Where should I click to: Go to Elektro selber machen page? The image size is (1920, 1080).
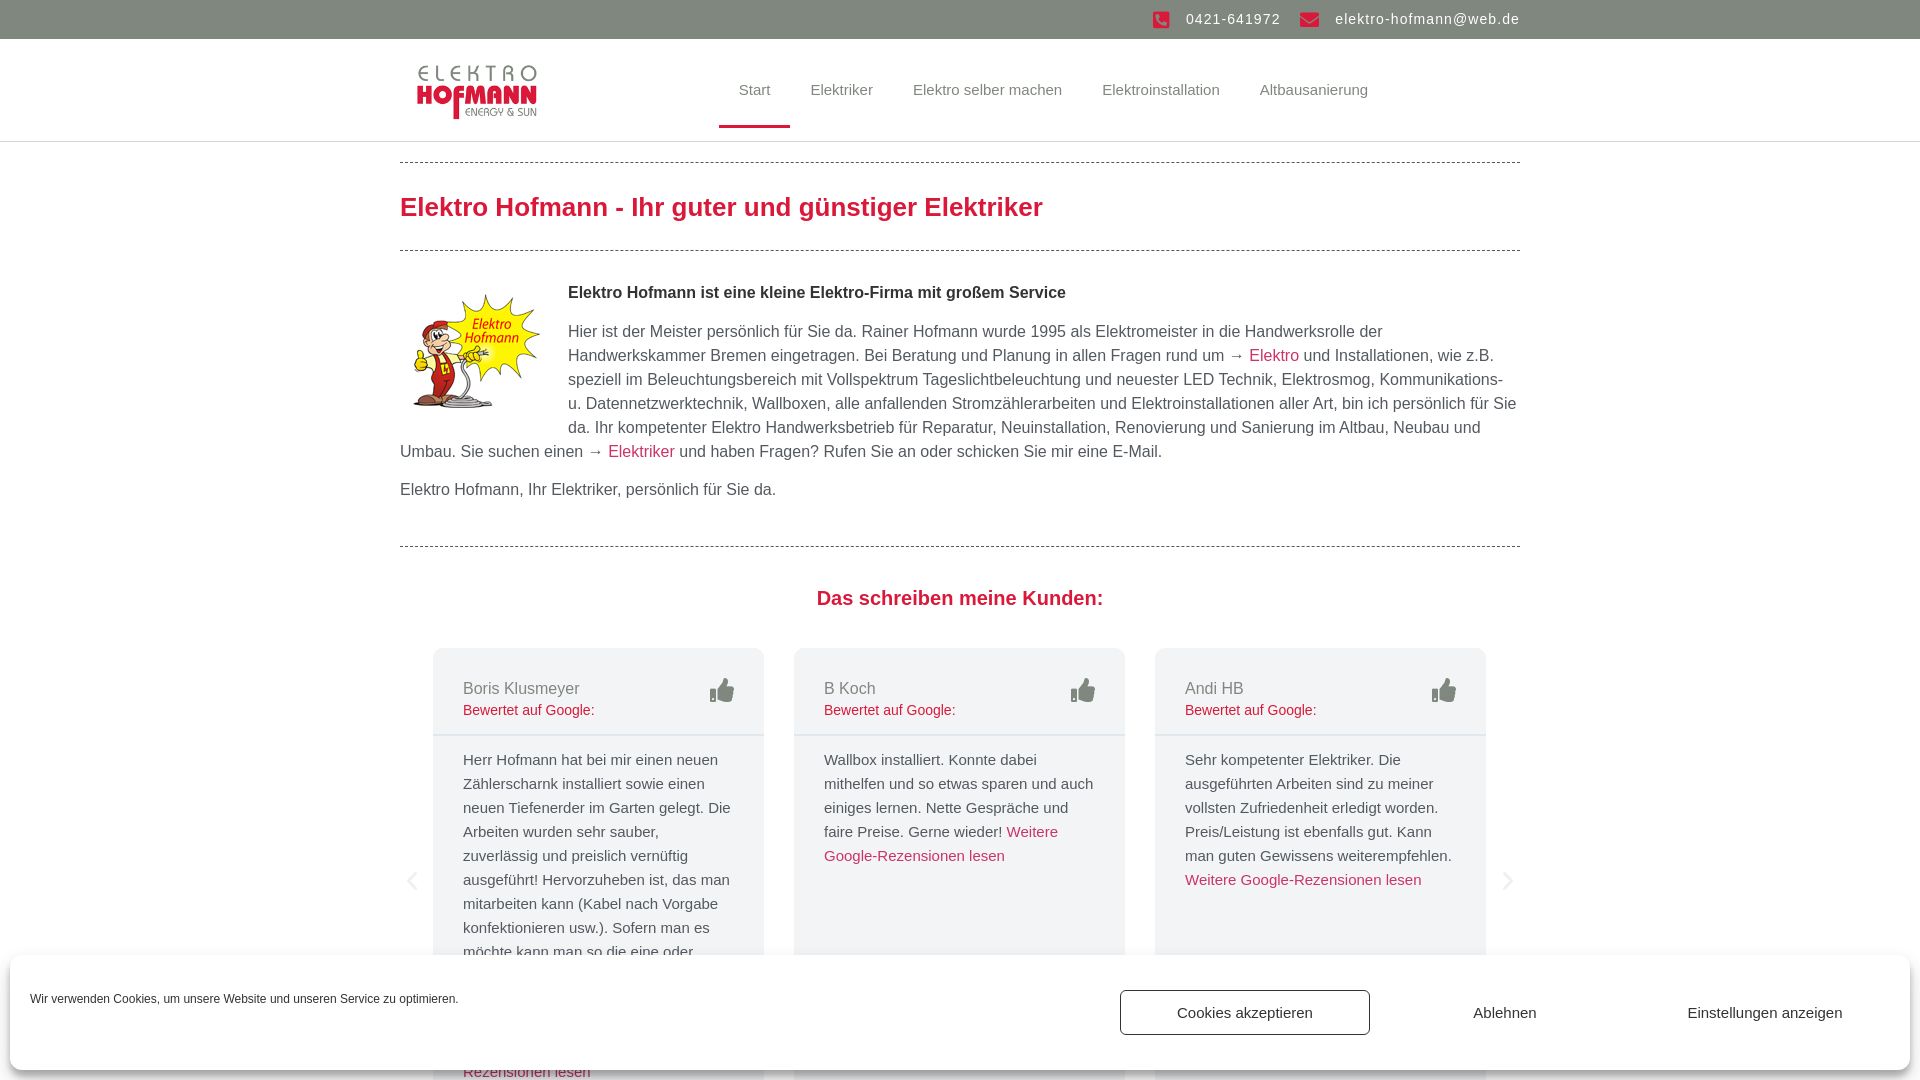click(987, 90)
